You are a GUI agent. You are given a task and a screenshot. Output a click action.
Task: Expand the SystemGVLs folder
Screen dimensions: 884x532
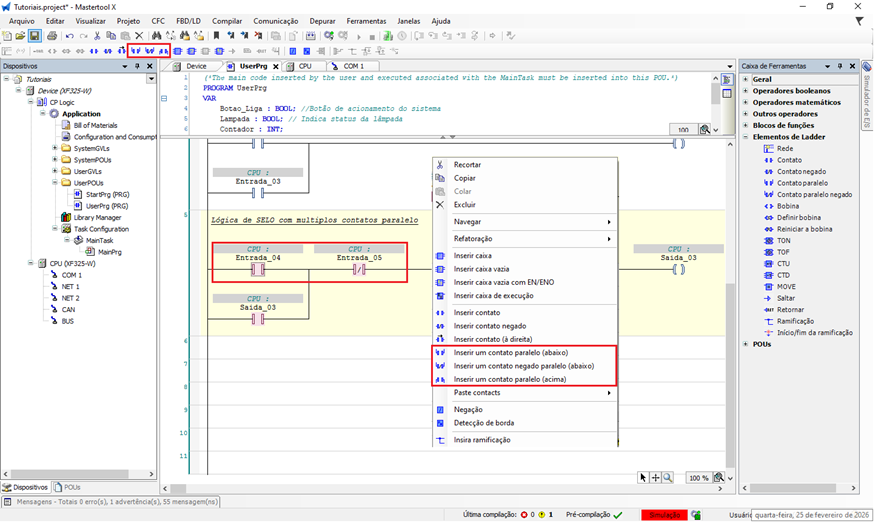[x=54, y=148]
